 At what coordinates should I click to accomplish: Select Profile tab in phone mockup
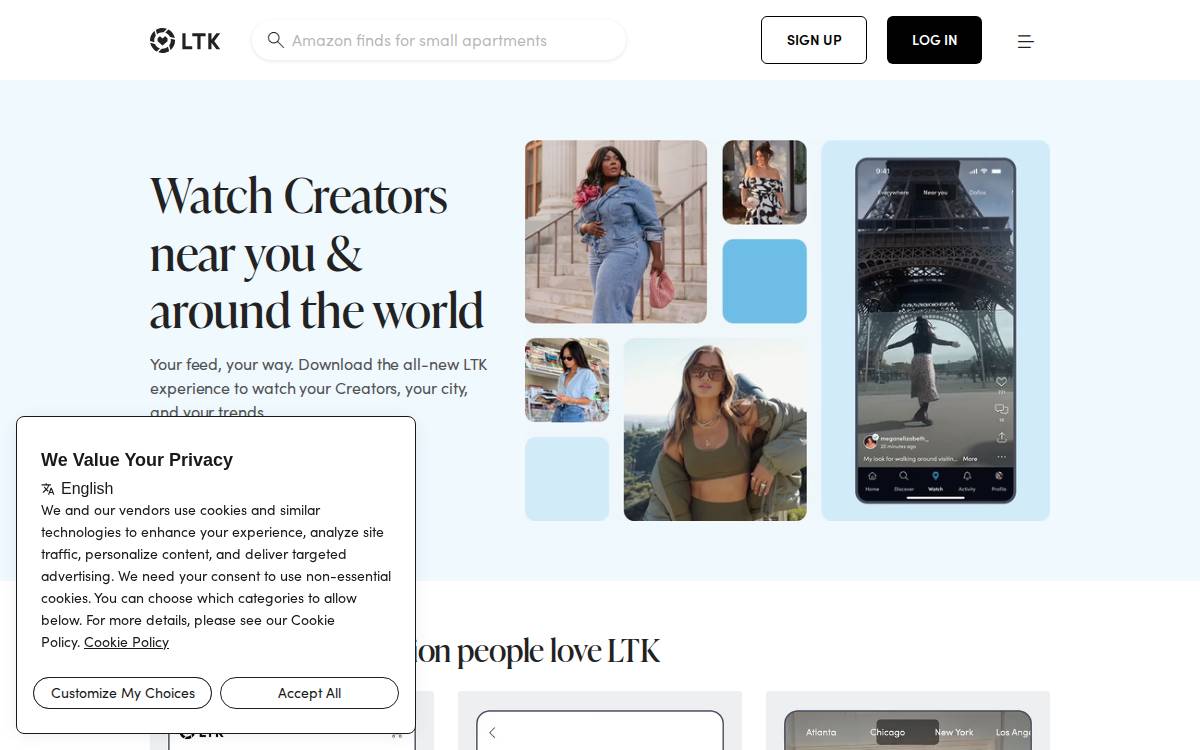point(999,481)
